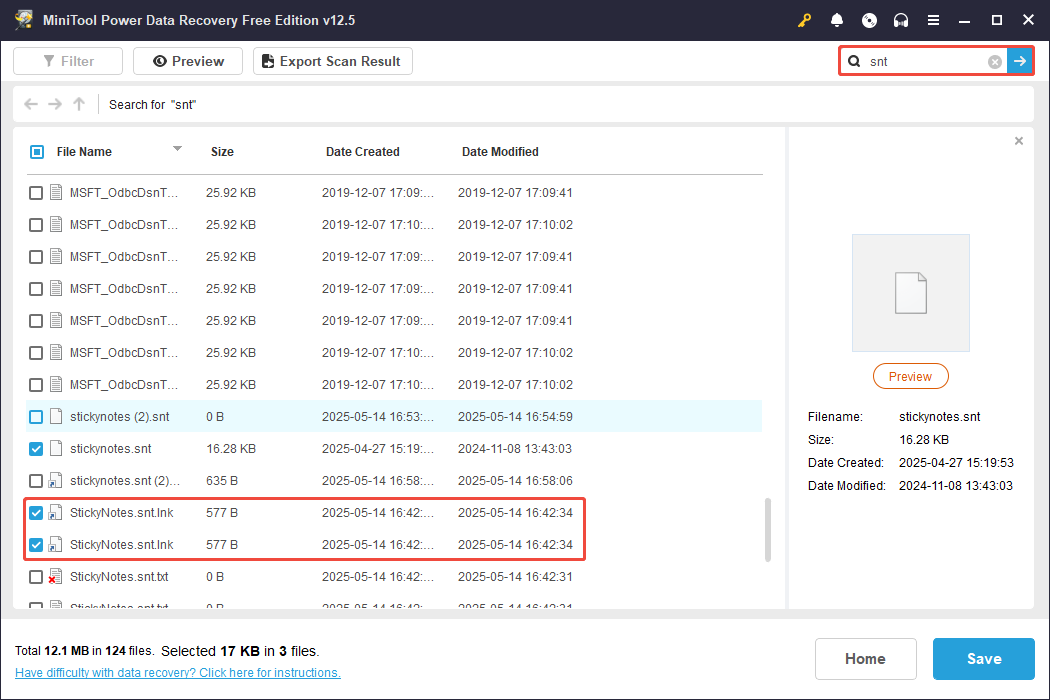Open the hamburger menu in title bar

pyautogui.click(x=933, y=20)
